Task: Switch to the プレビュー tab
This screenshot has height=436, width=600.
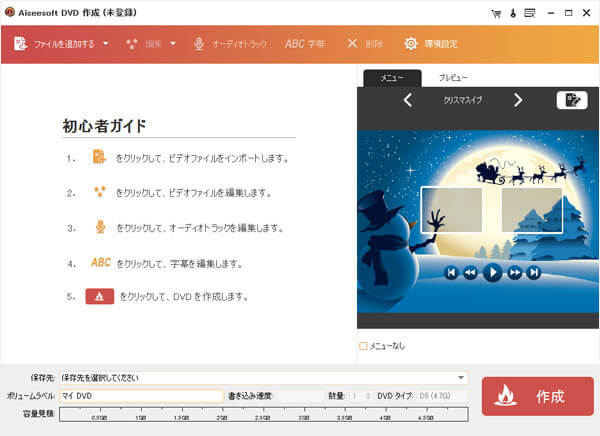Action: tap(453, 78)
